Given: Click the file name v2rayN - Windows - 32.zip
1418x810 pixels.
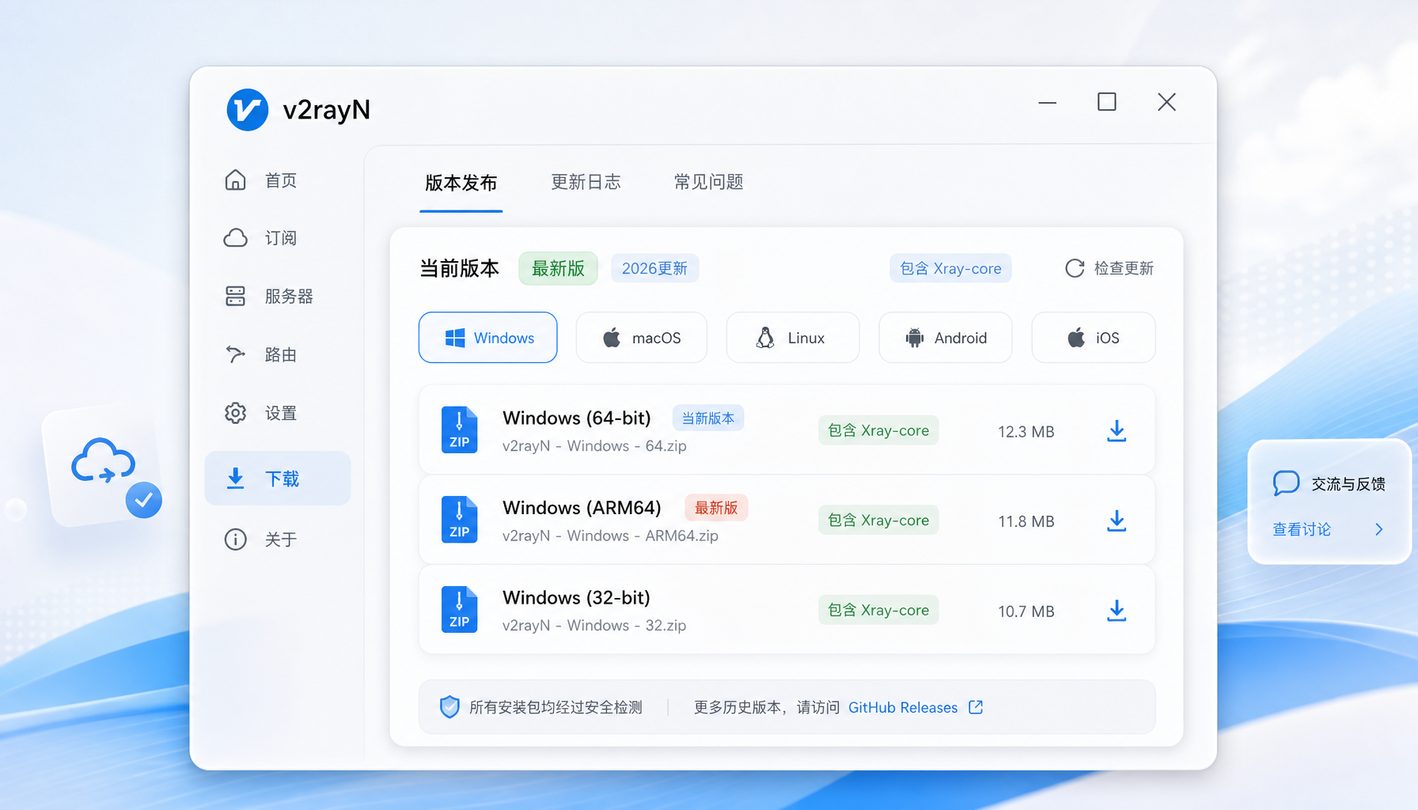Looking at the screenshot, I should click(x=594, y=625).
